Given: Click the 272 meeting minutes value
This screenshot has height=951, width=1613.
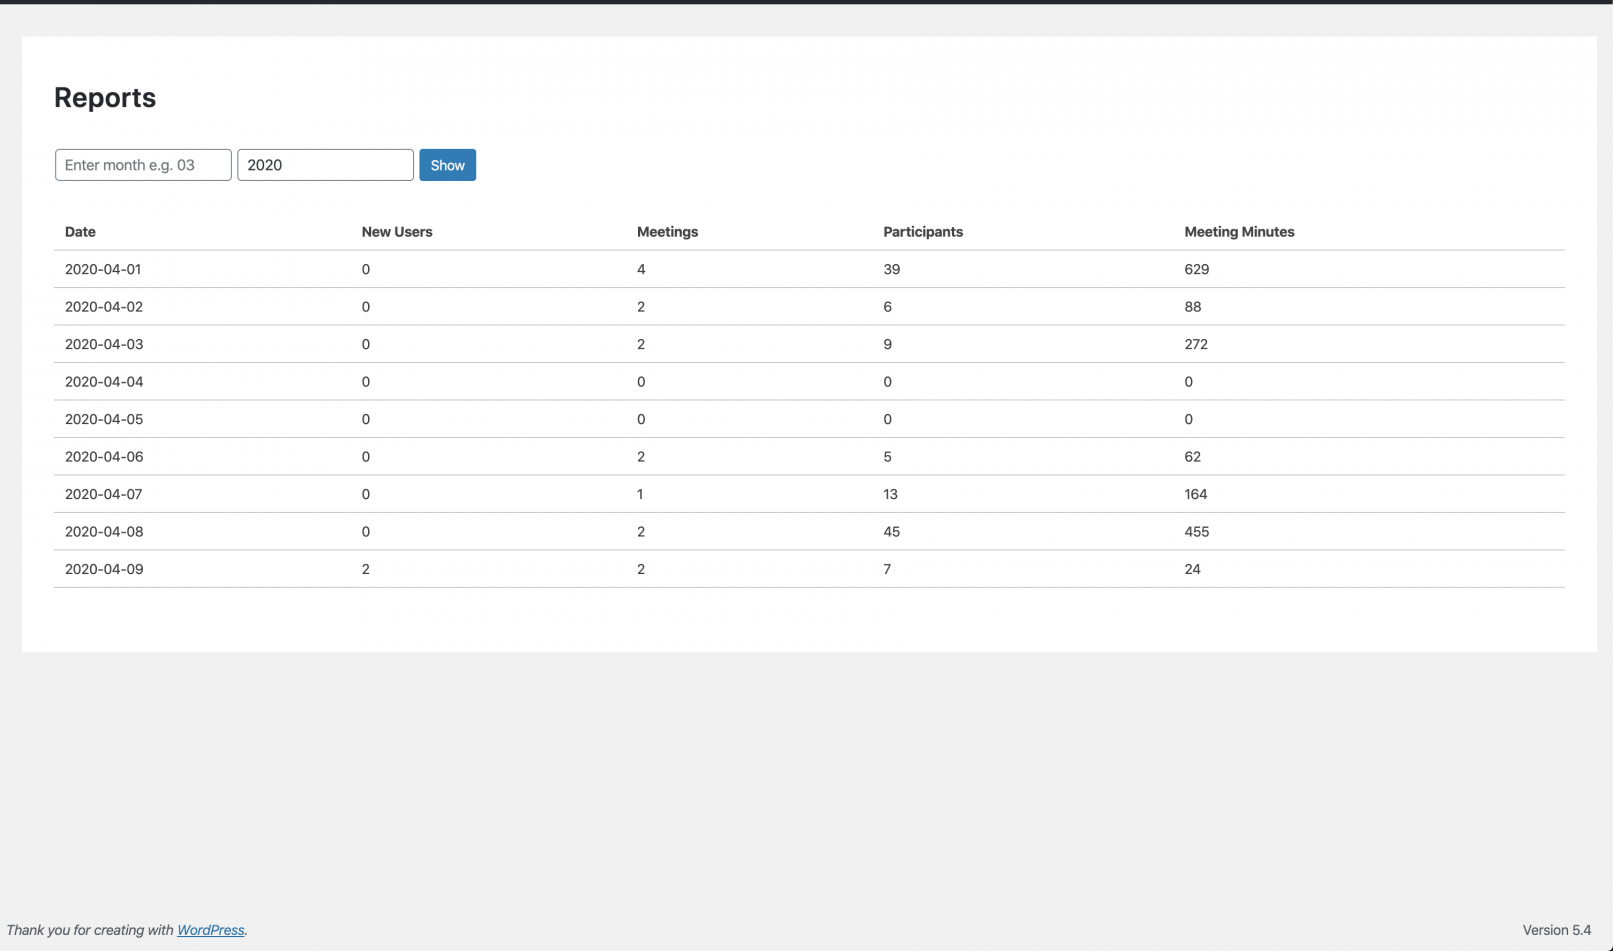Looking at the screenshot, I should [x=1196, y=344].
